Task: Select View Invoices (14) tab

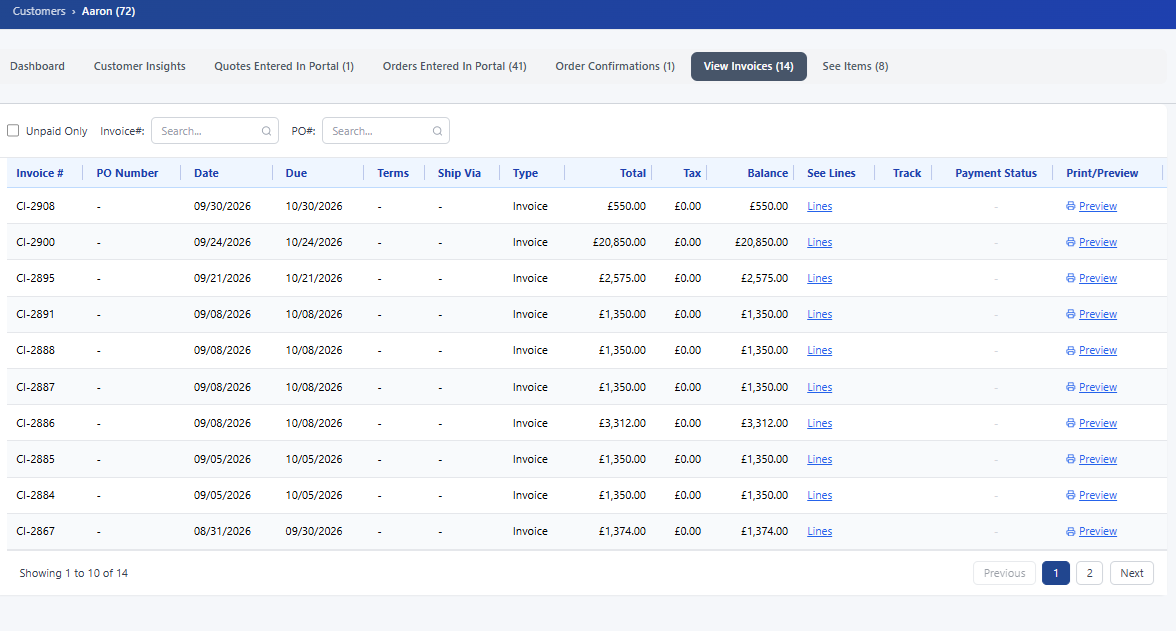Action: pos(748,66)
